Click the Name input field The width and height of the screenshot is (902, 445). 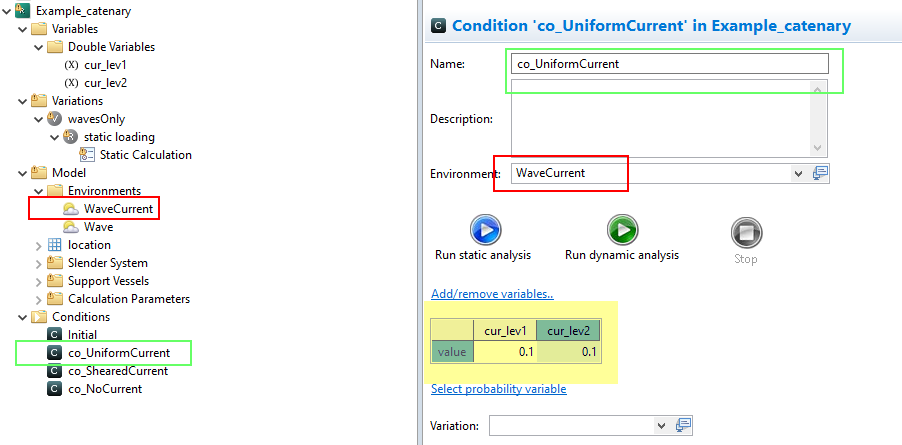(668, 64)
